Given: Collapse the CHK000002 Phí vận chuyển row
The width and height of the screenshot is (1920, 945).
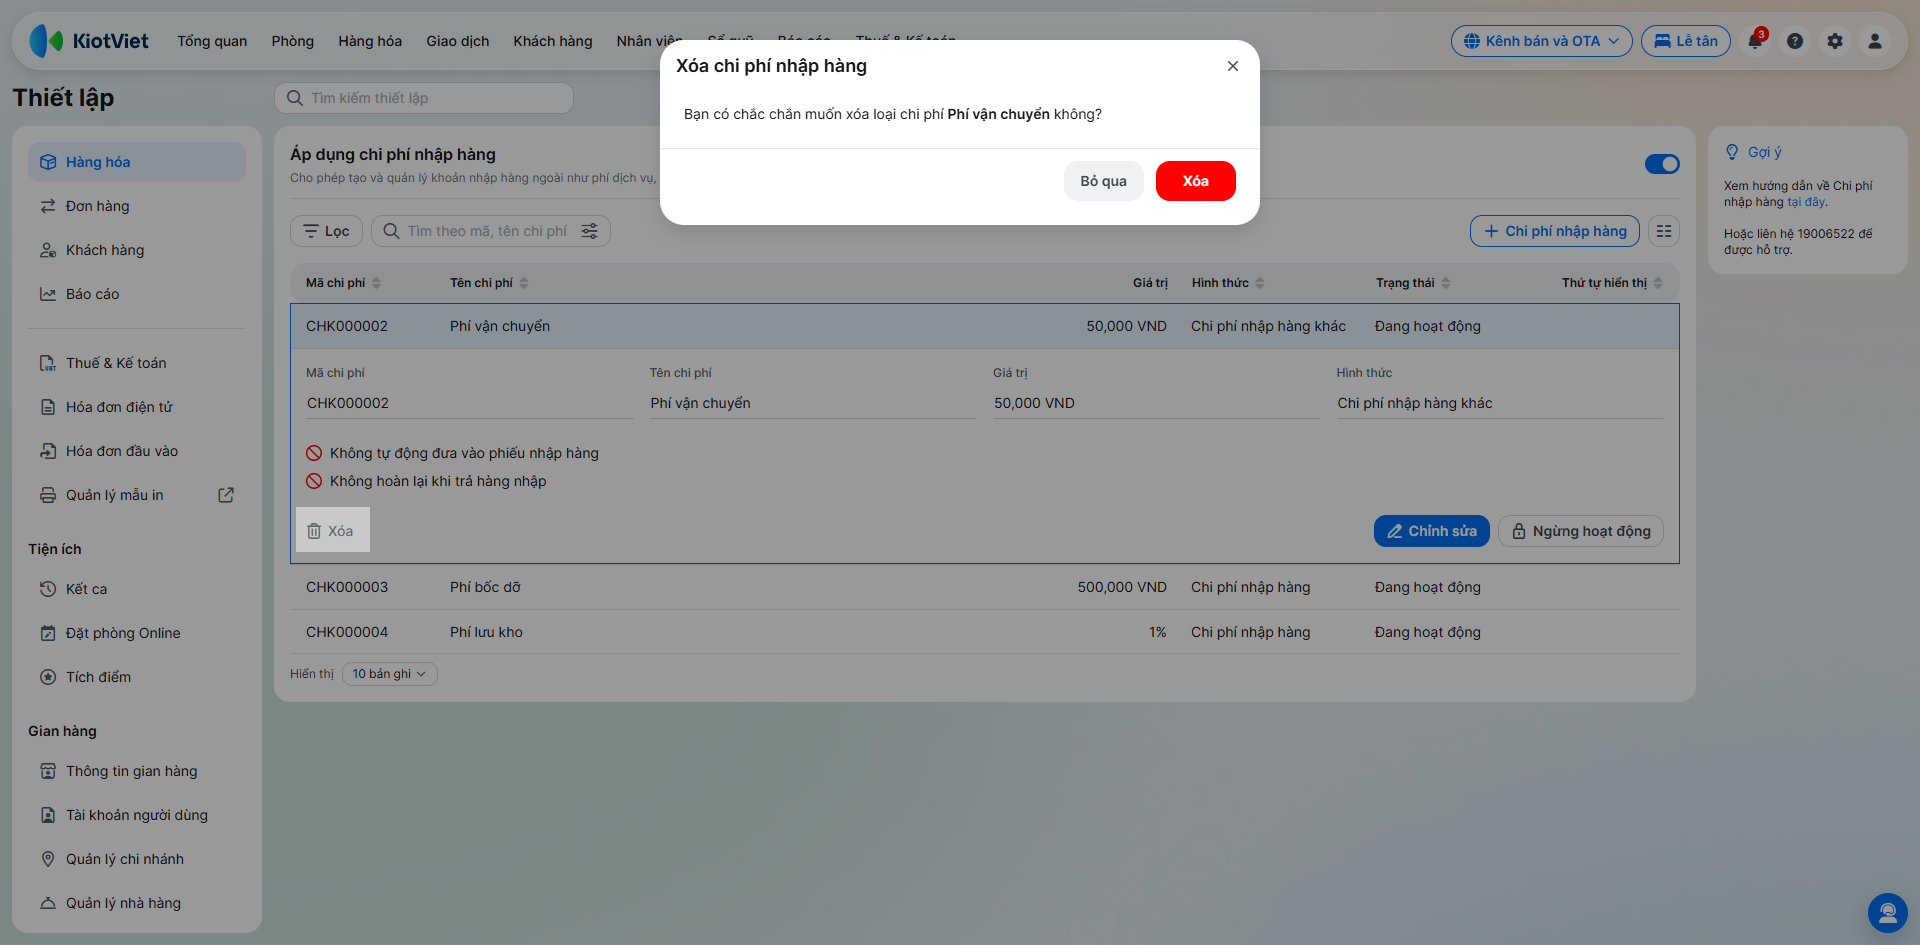Looking at the screenshot, I should click(x=985, y=326).
